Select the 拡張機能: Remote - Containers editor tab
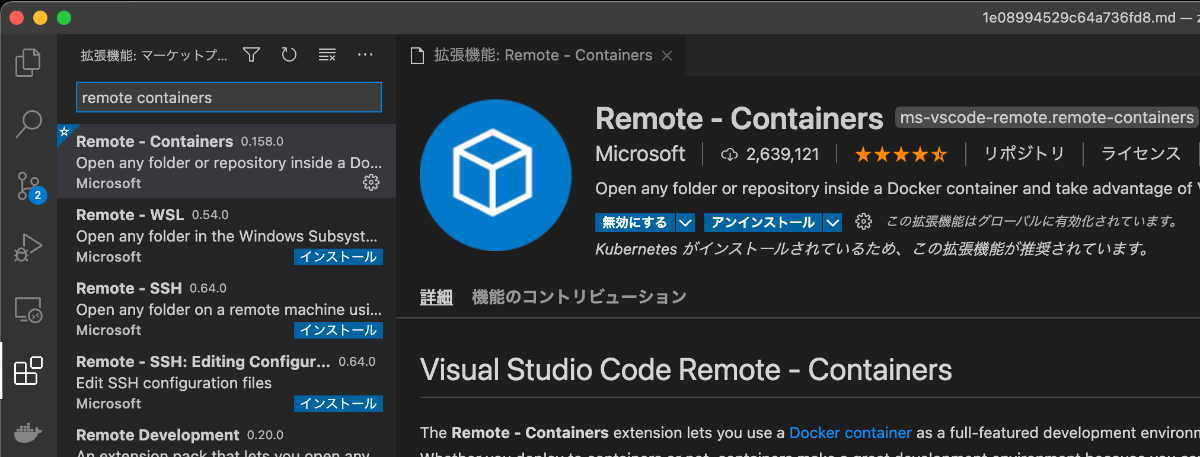The height and width of the screenshot is (457, 1200). point(541,55)
